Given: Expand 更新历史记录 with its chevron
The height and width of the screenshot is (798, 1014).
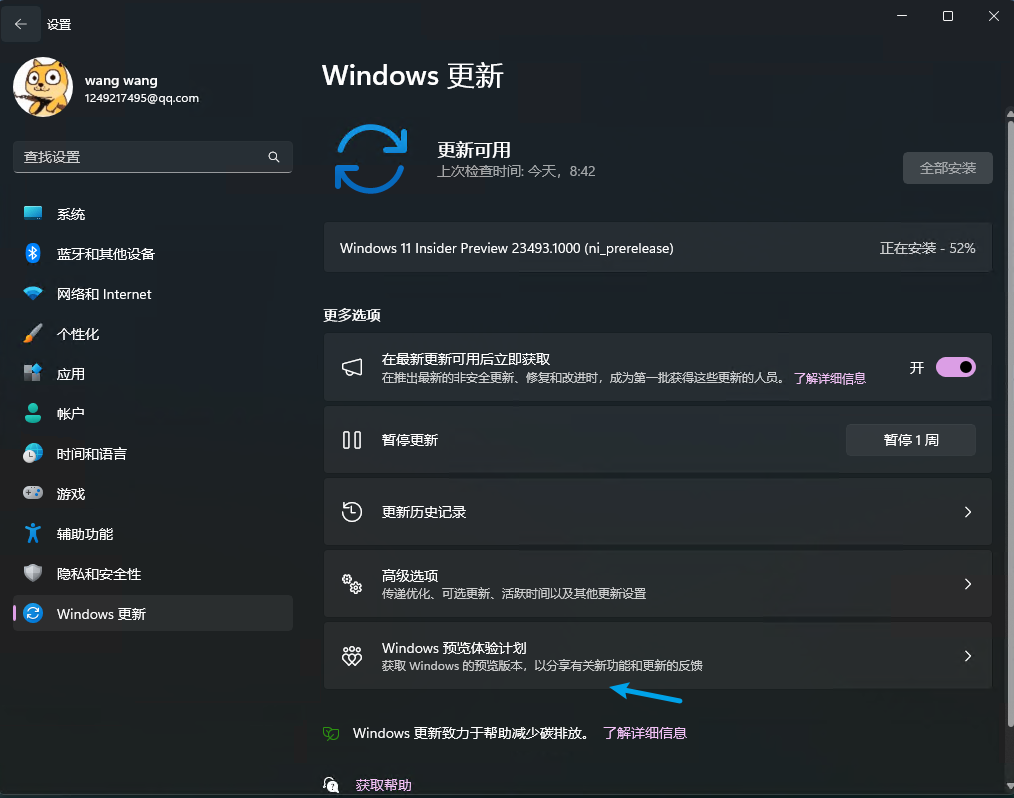Looking at the screenshot, I should (967, 512).
